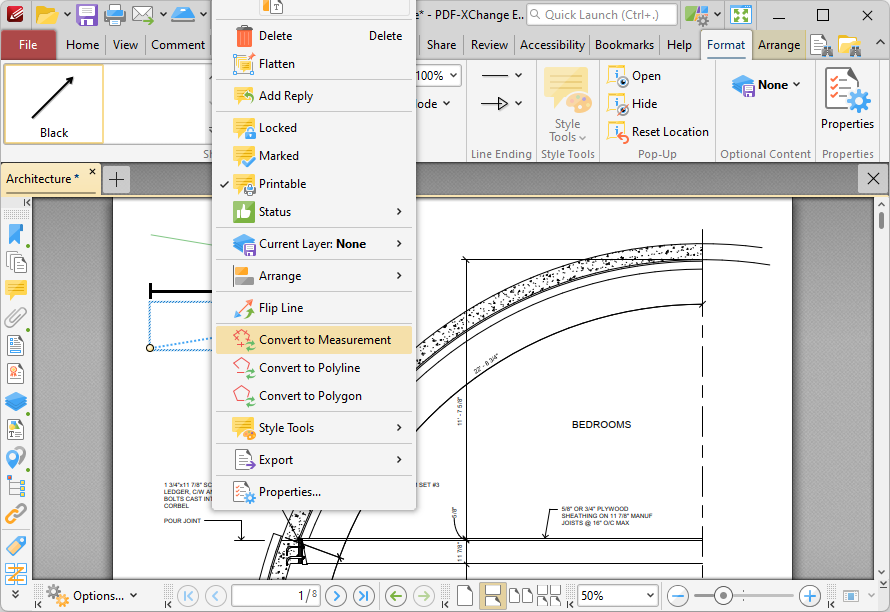890x612 pixels.
Task: Click the Find binoculars icon in ribbon
Action: [821, 45]
